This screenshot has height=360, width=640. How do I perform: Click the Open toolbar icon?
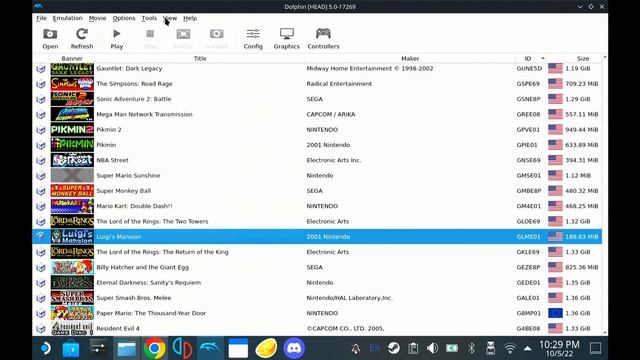(x=50, y=39)
